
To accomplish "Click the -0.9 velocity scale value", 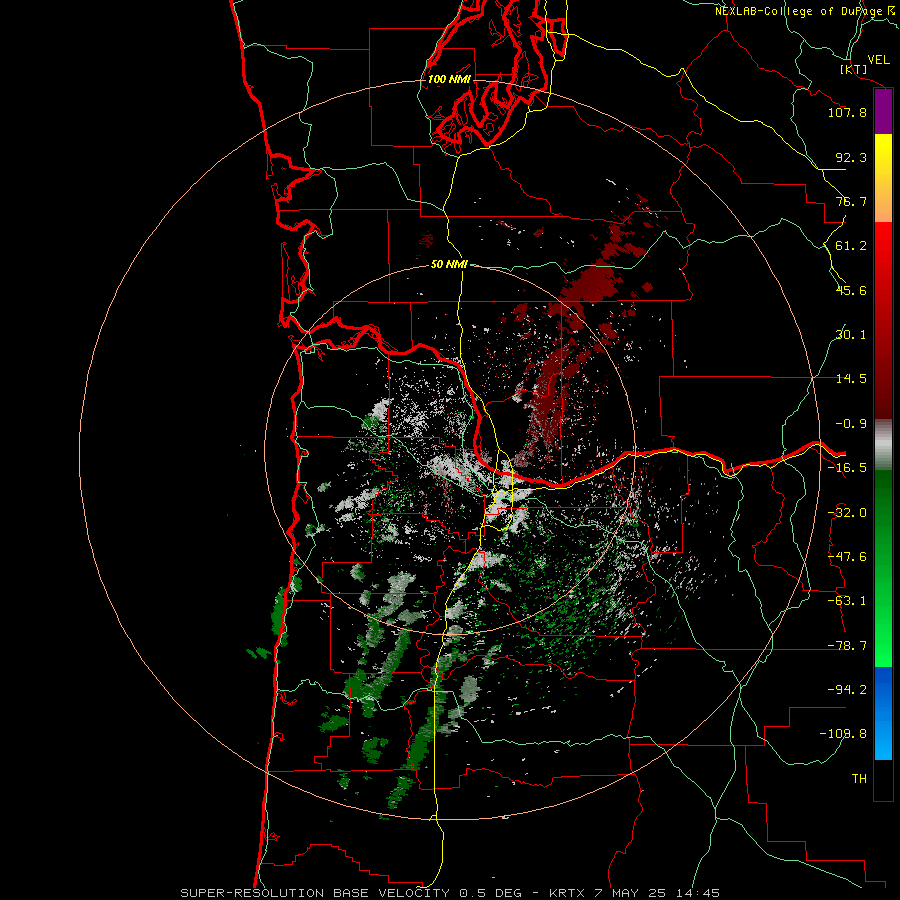I will (851, 424).
